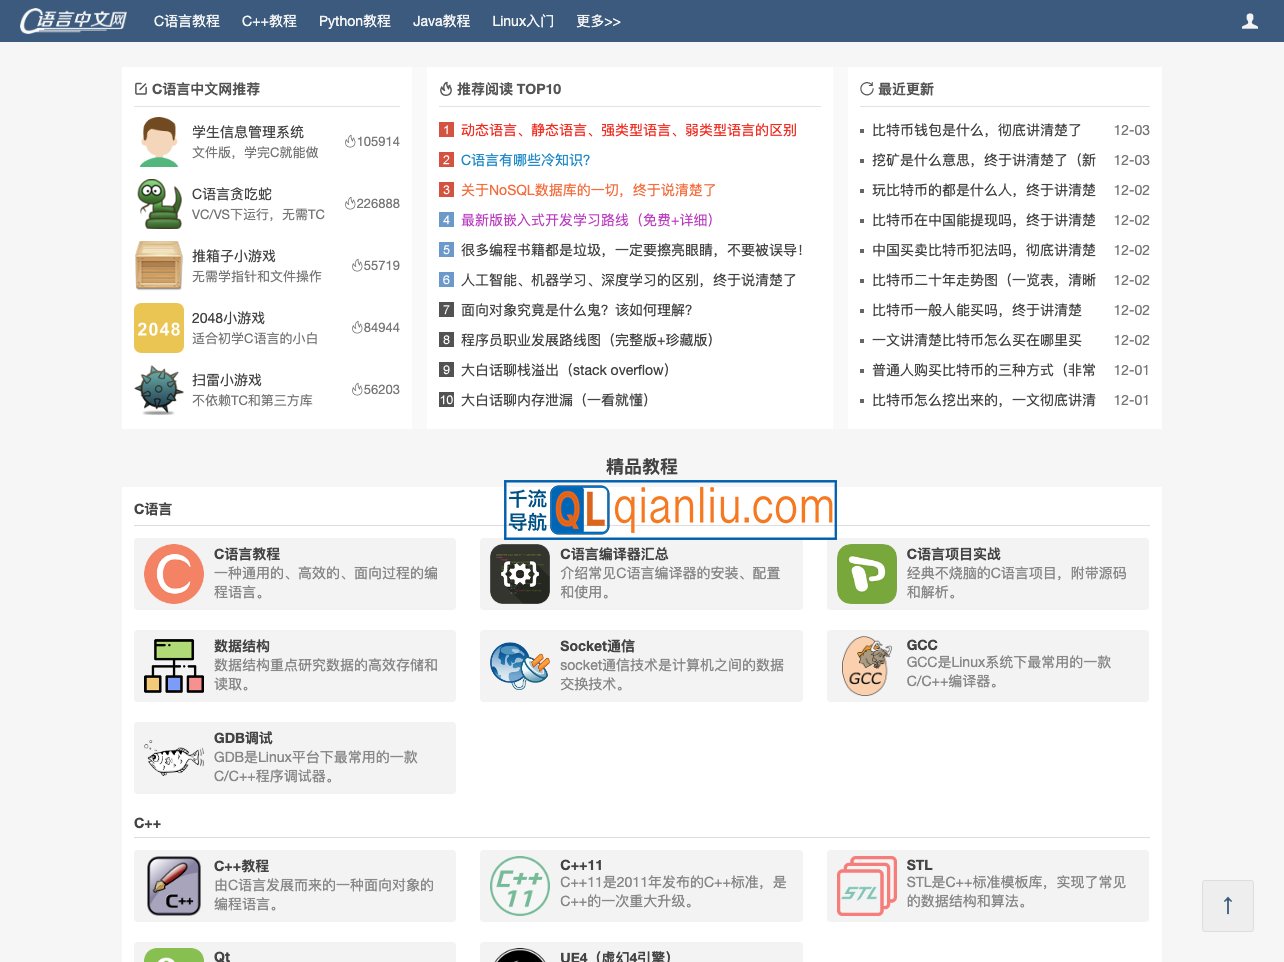Click the user profile icon top right

coord(1250,20)
